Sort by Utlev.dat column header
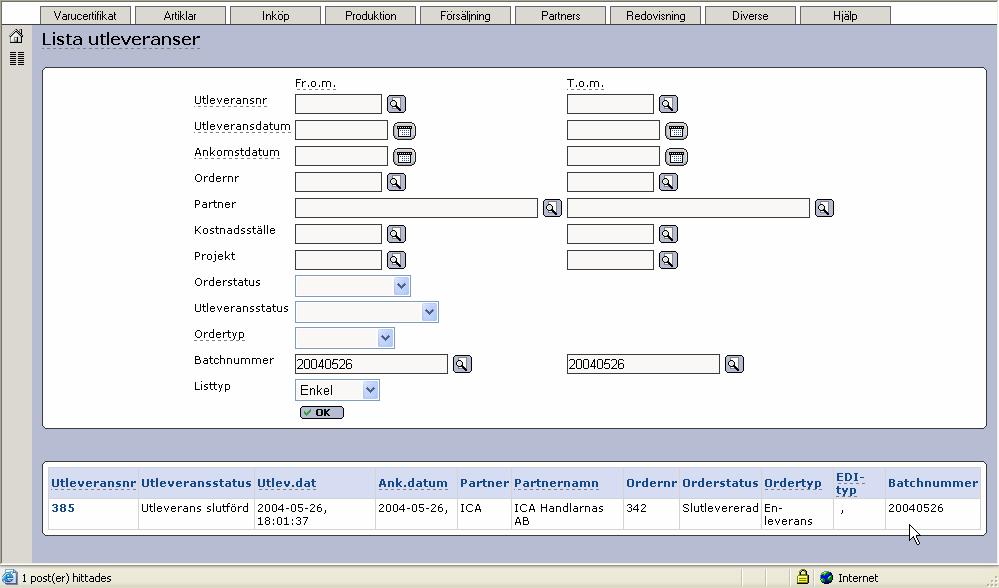 point(287,483)
